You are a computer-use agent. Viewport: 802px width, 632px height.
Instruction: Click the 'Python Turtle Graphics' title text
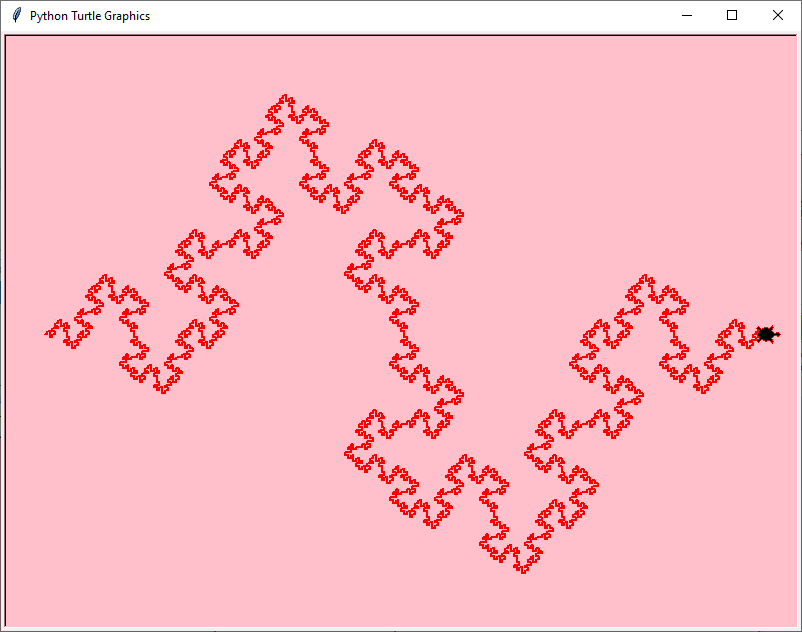(90, 16)
